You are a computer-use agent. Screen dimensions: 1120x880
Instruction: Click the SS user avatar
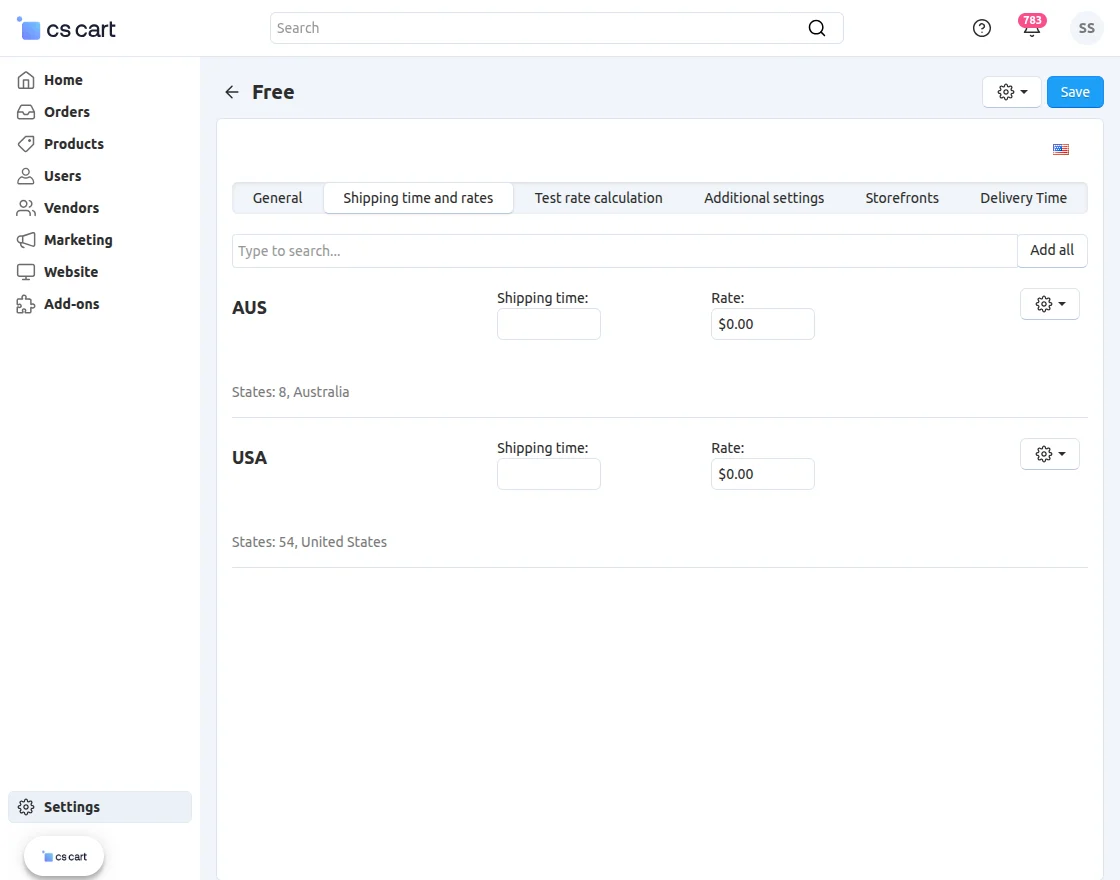[1086, 28]
